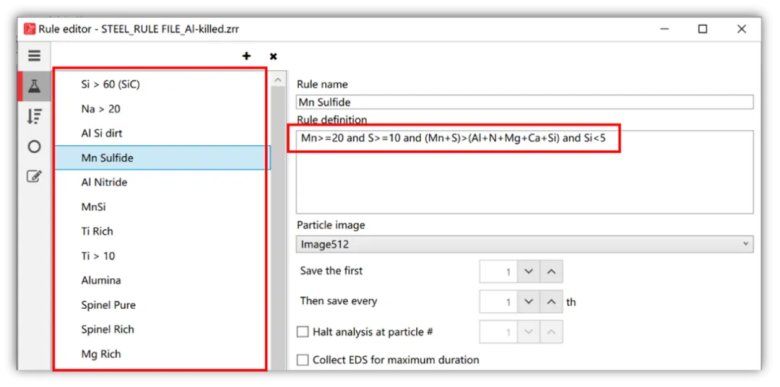This screenshot has height=387, width=780.
Task: Click the Rule editor app icon
Action: 29,29
